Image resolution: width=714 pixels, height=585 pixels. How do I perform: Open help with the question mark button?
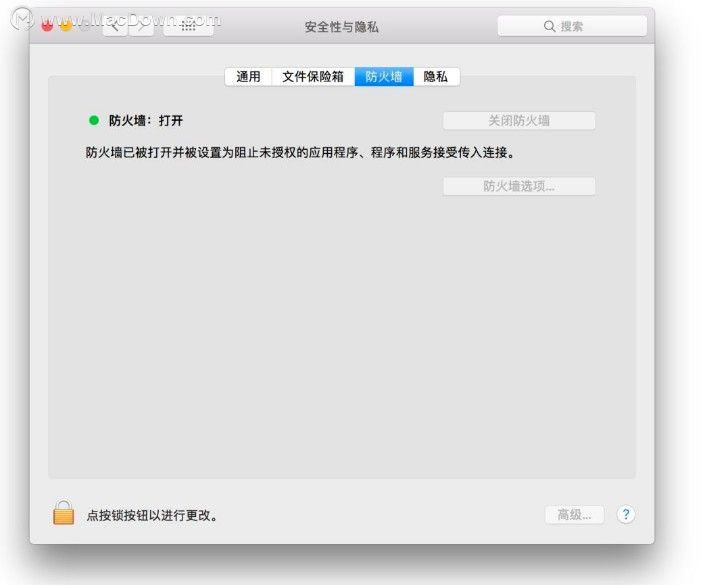626,514
